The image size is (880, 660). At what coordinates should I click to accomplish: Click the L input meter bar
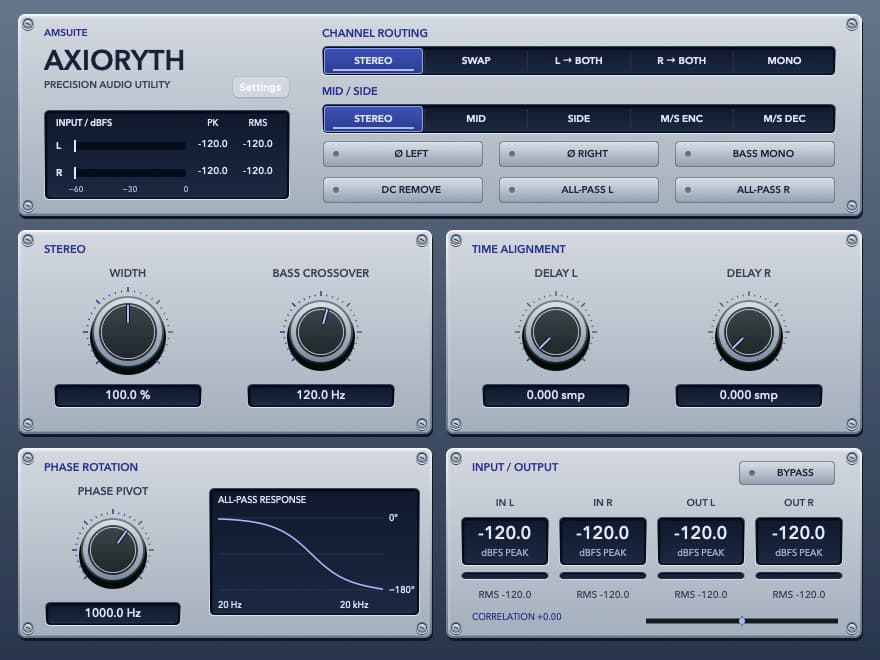pyautogui.click(x=130, y=146)
